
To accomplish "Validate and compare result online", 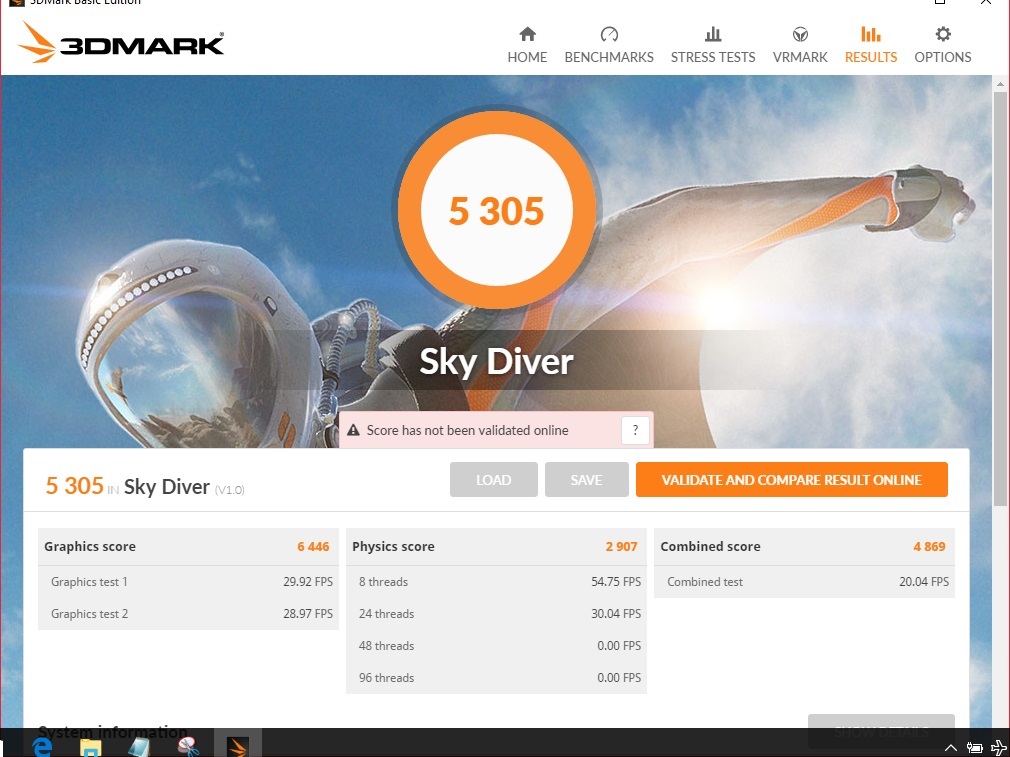I will pyautogui.click(x=792, y=480).
